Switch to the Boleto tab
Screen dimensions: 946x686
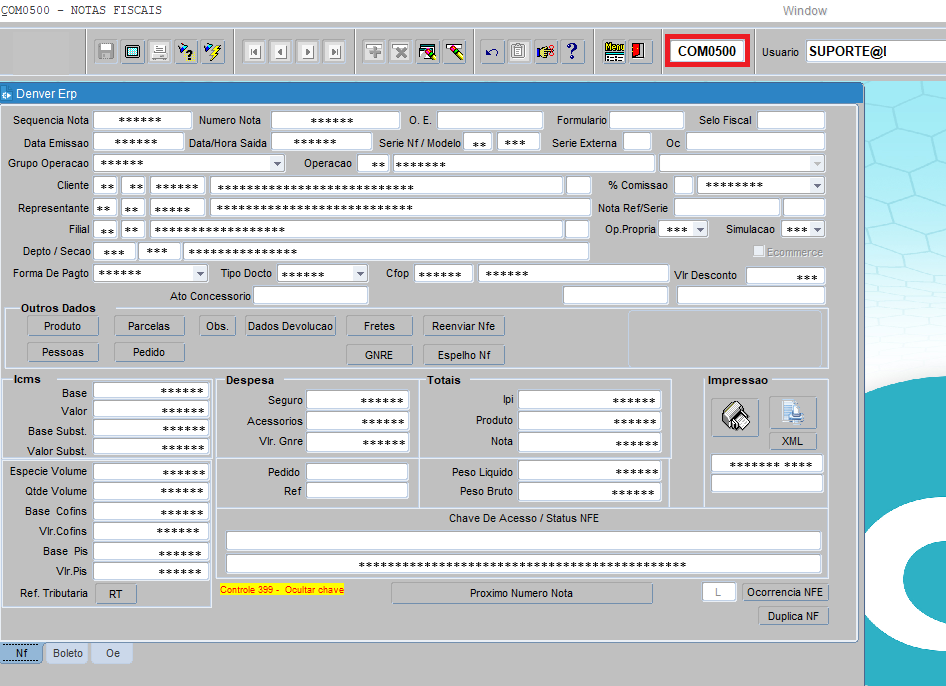tap(68, 653)
